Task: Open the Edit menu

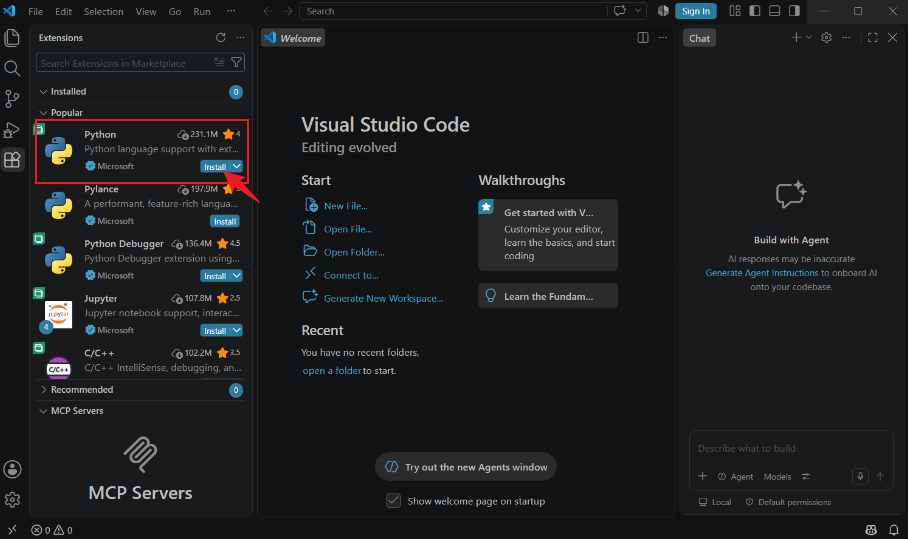Action: click(63, 11)
